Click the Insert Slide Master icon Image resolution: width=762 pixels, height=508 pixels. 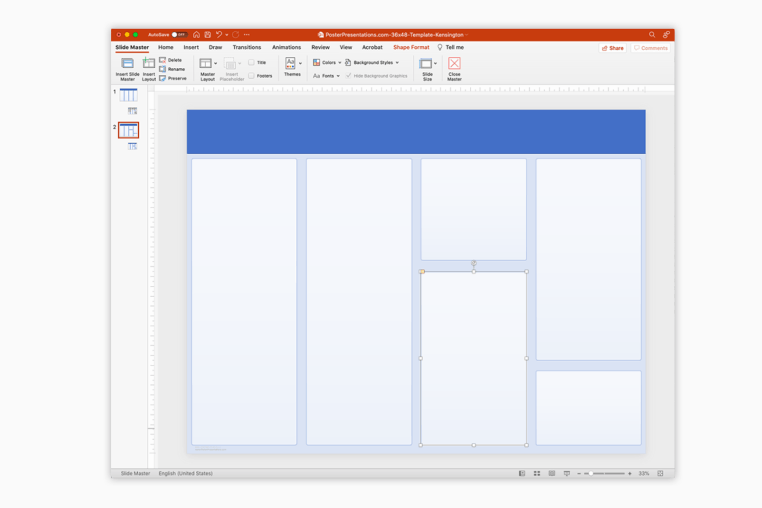127,64
